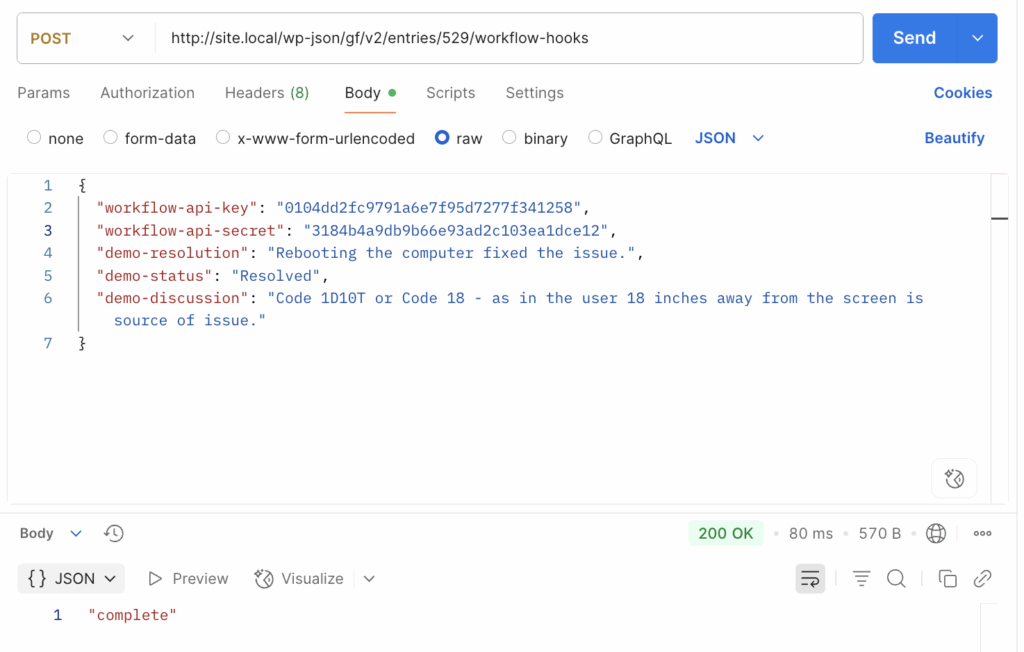Open the JSON response format dropdown

click(x=71, y=578)
